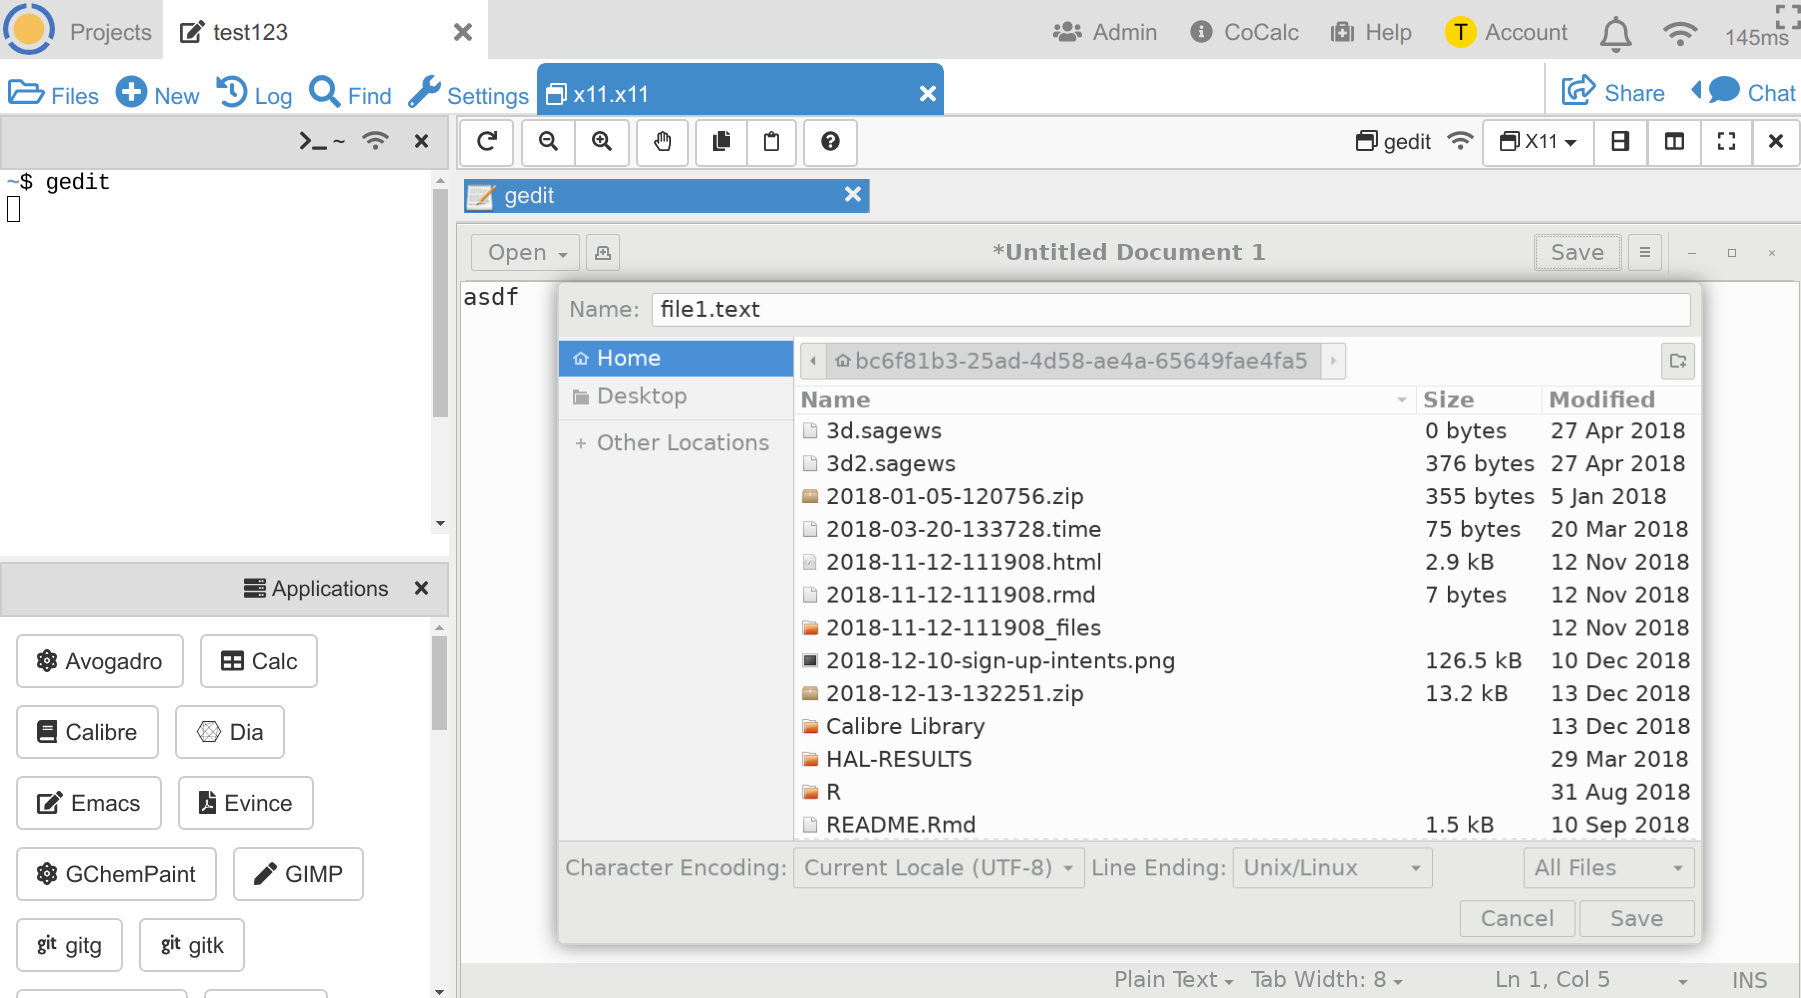Select the hand pan tool icon

pyautogui.click(x=662, y=142)
